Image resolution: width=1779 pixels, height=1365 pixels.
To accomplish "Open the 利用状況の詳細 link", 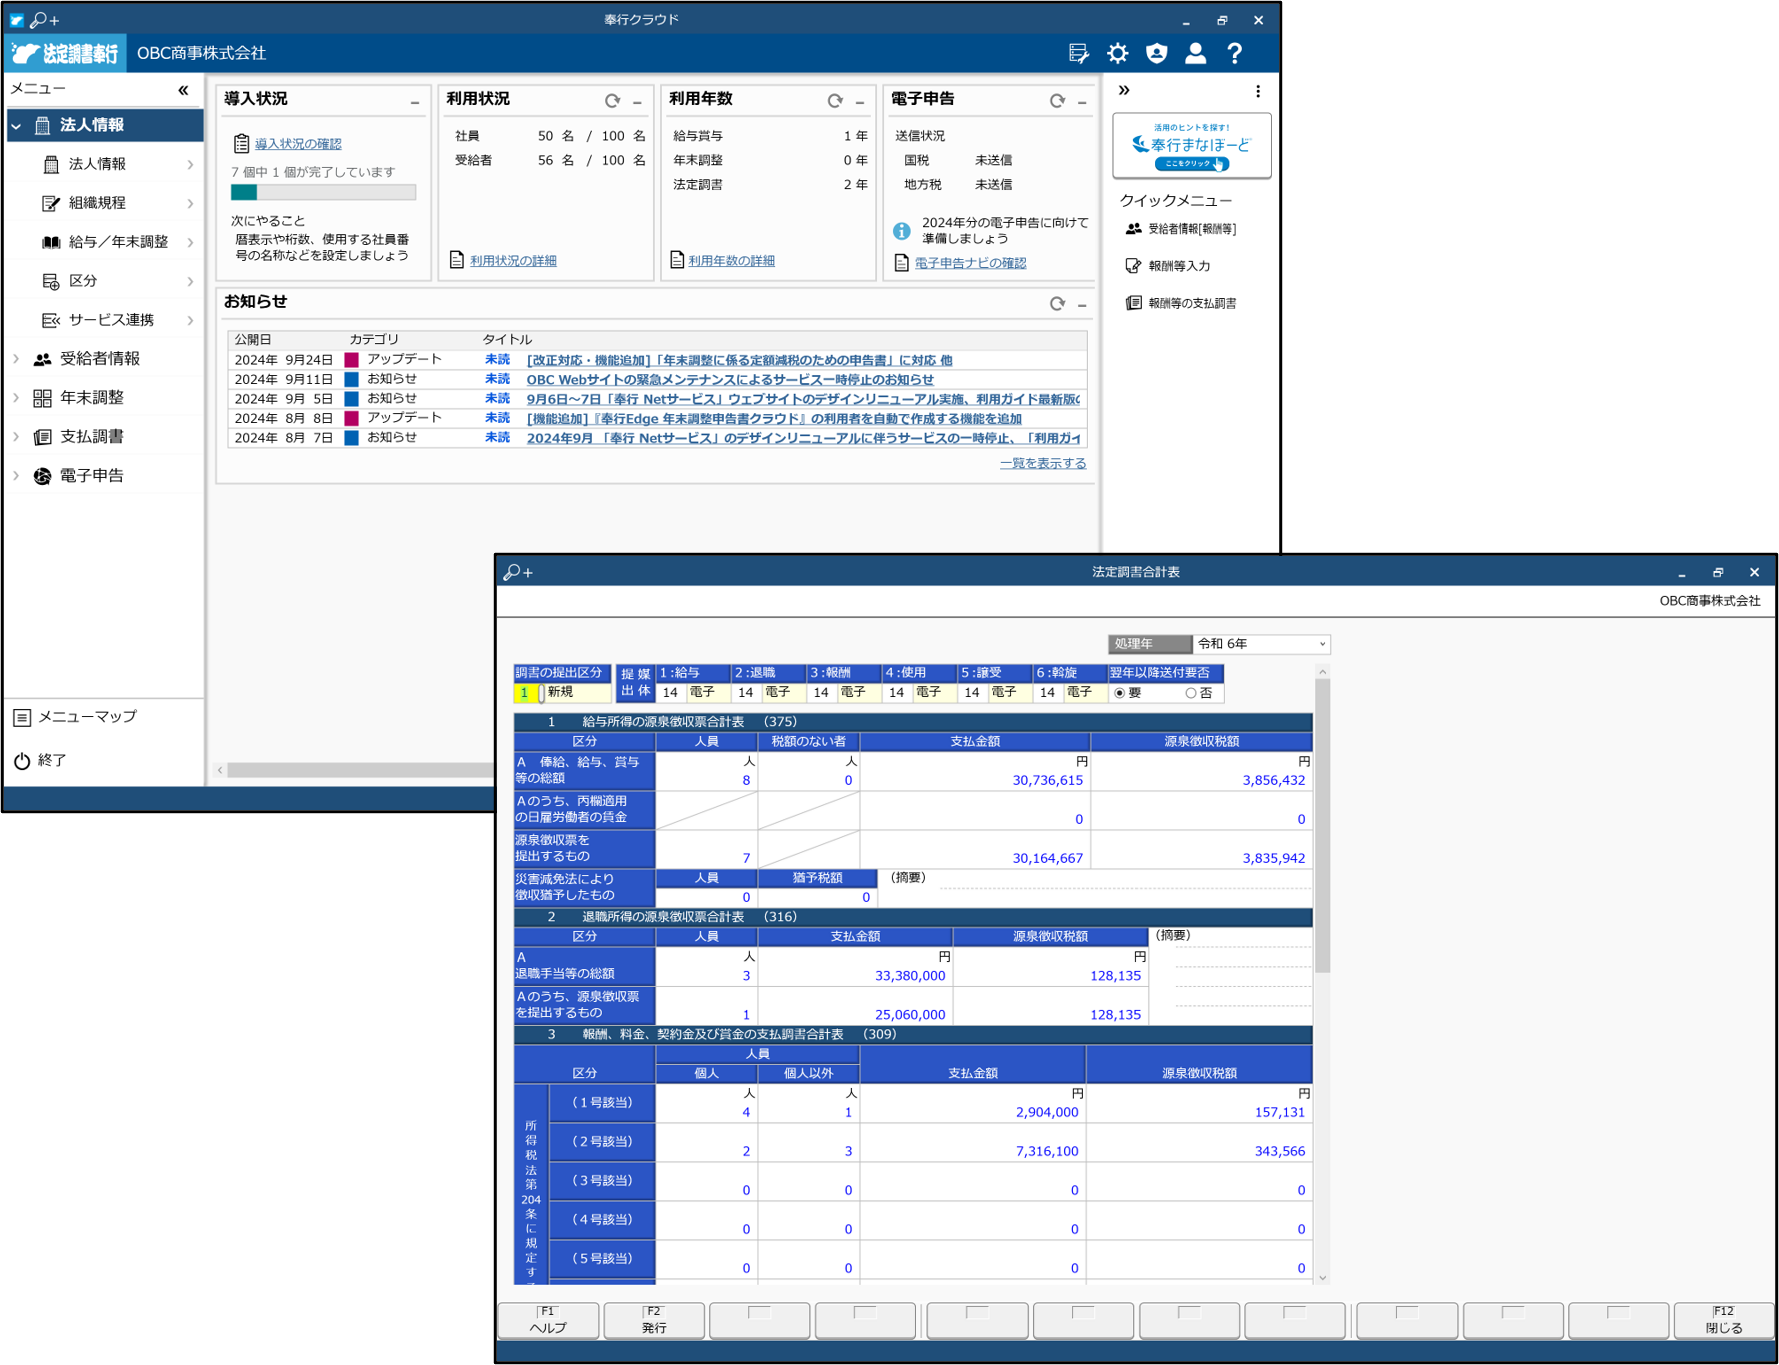I will 512,261.
